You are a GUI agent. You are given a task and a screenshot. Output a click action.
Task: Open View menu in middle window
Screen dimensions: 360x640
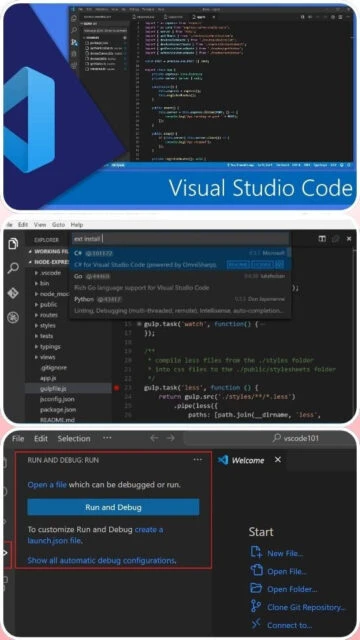(40, 224)
